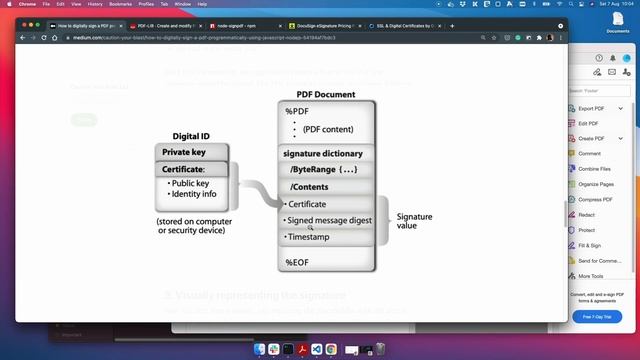Image resolution: width=640 pixels, height=360 pixels.
Task: Click the Create PDF label in Acrobat
Action: [x=591, y=138]
